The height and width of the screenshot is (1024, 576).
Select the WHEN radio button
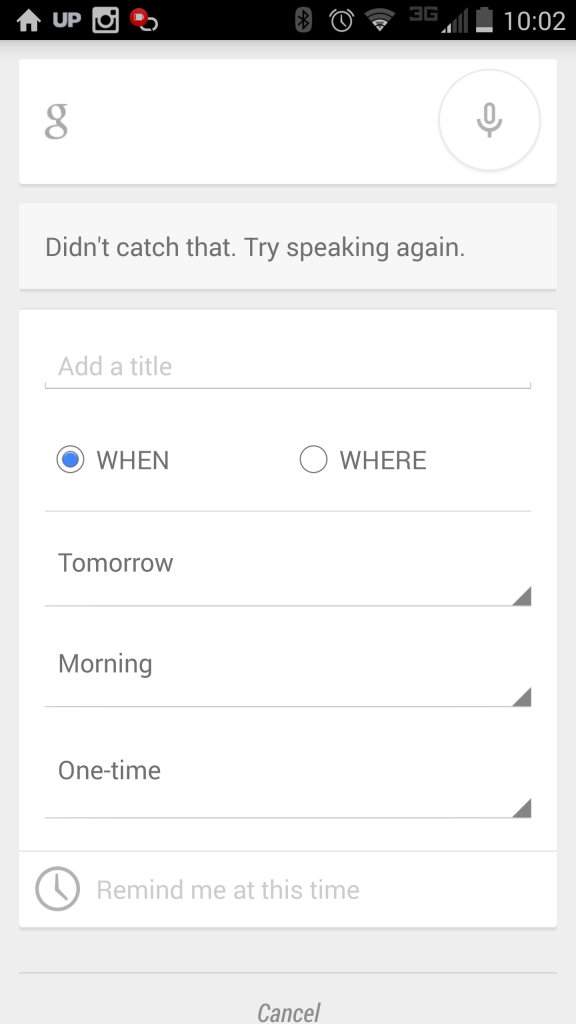(70, 460)
